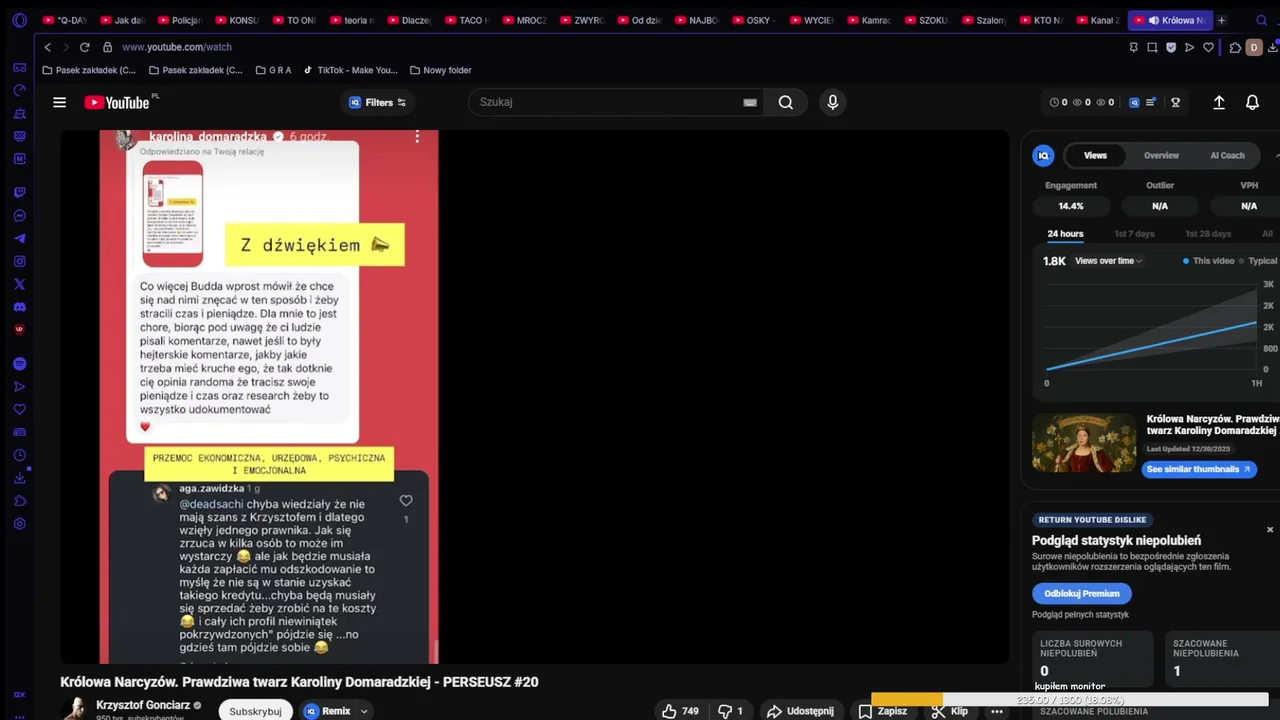
Task: Start voice search with microphone
Action: [832, 102]
